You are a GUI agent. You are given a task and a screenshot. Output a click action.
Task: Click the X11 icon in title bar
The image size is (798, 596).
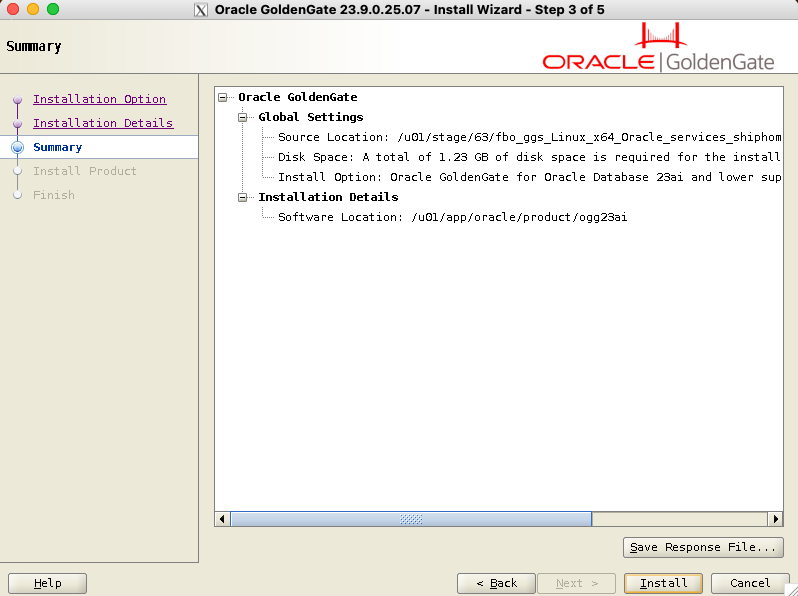(201, 10)
